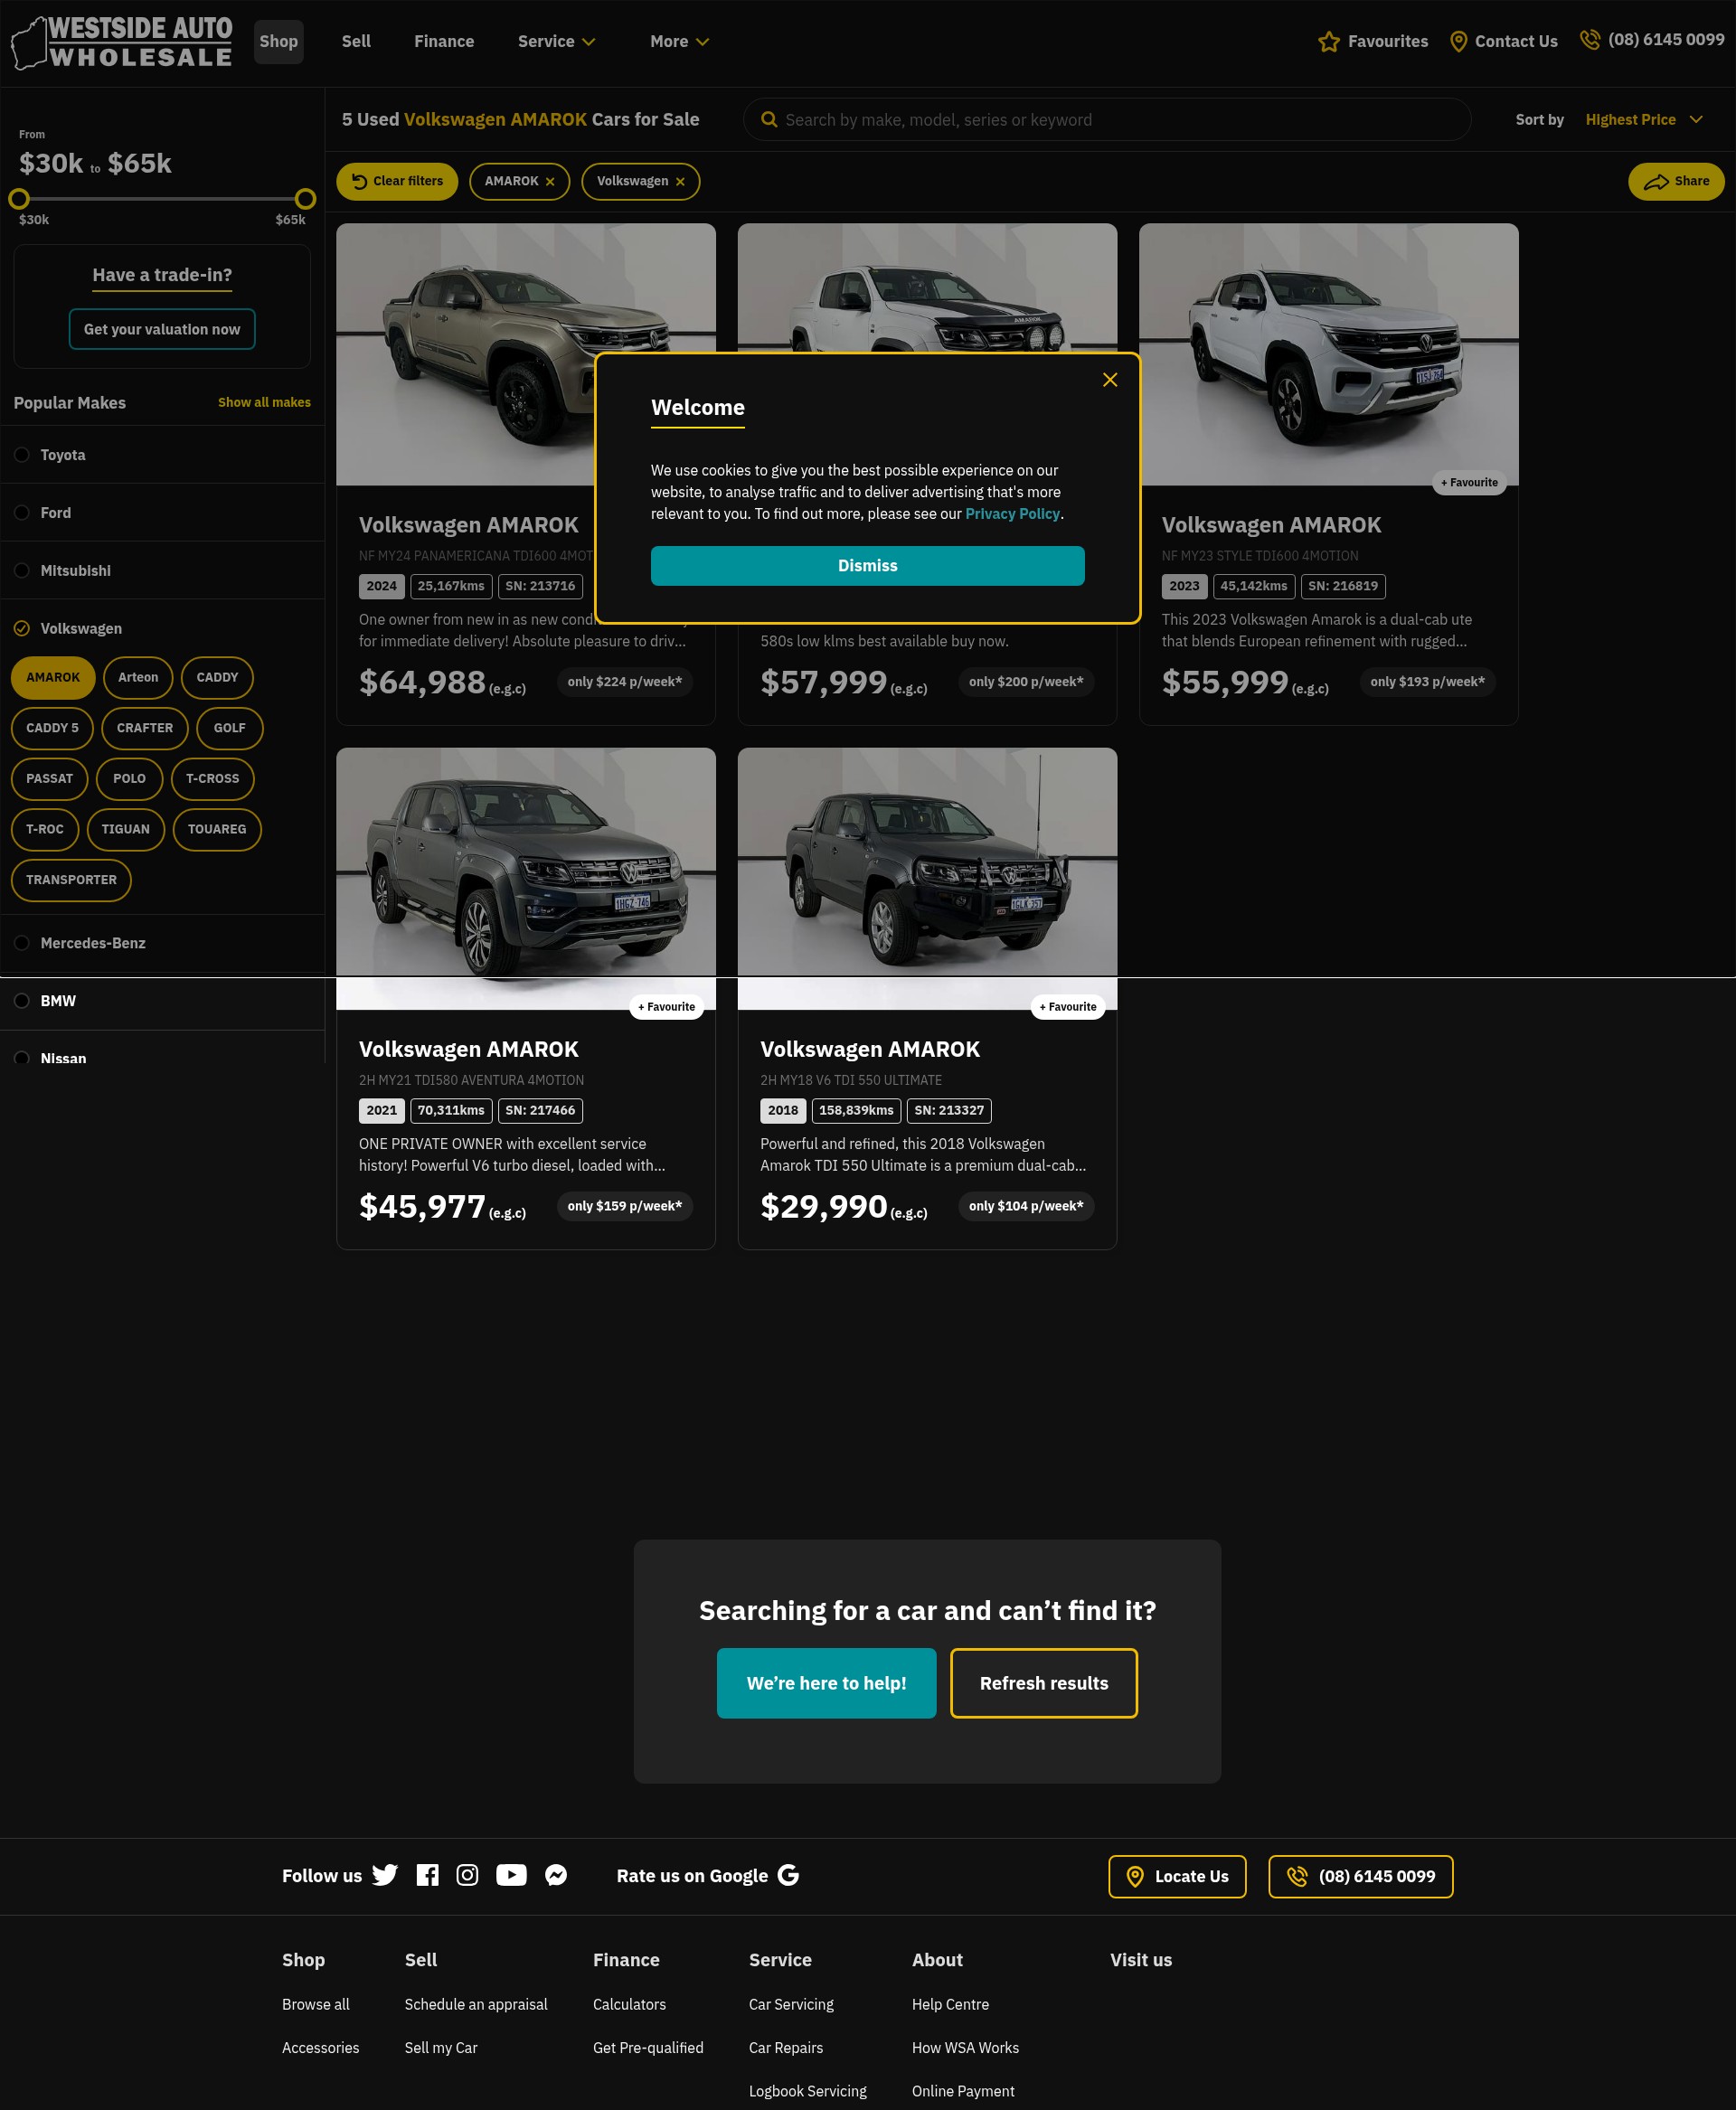Open footer Help Centre link
Screen dimensions: 1736x2110
pyautogui.click(x=950, y=2005)
